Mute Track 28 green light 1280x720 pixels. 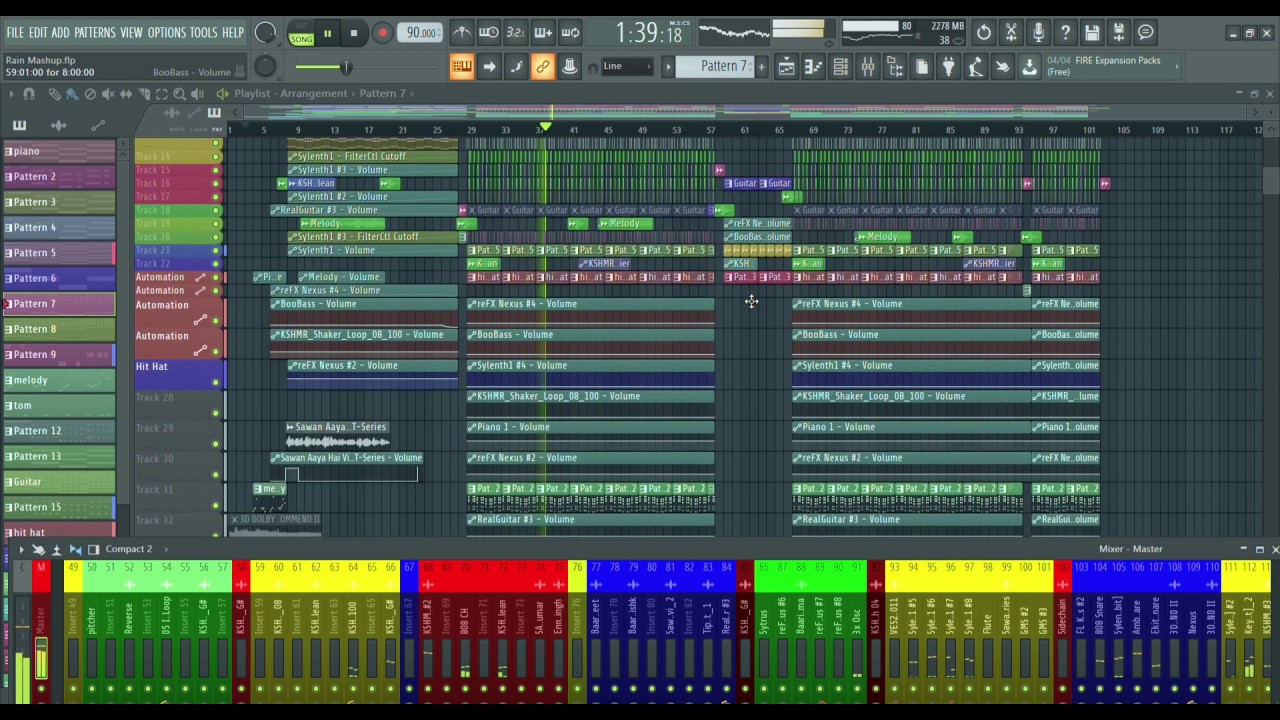216,413
